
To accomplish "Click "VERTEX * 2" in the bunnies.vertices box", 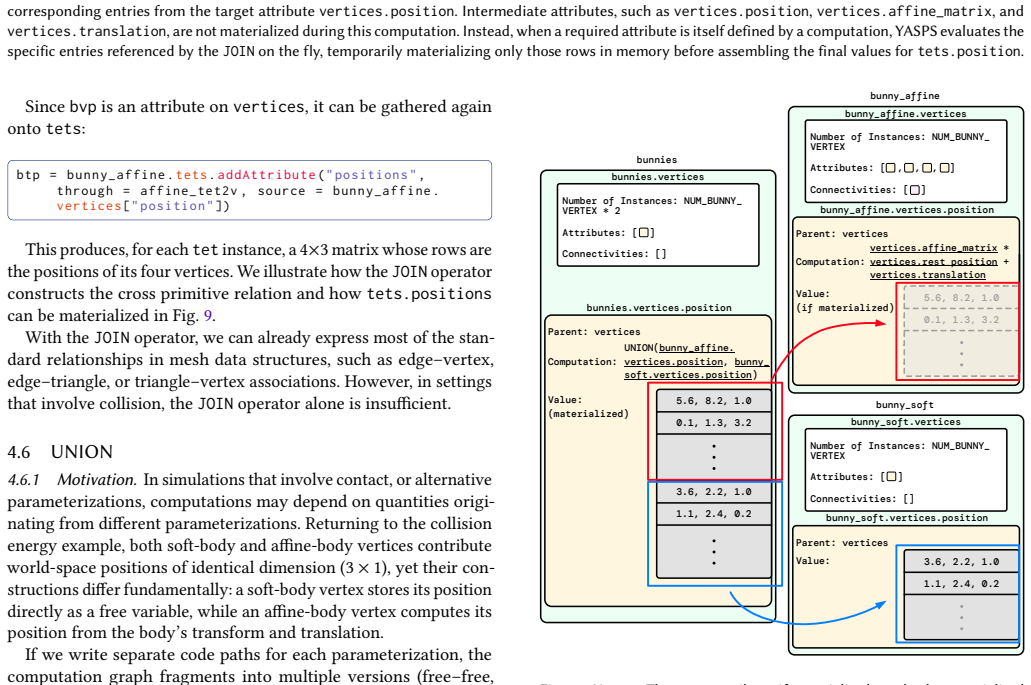I will (x=590, y=211).
